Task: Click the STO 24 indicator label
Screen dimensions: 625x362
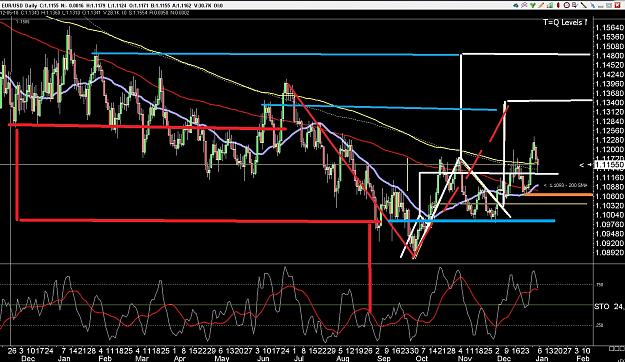Action: tap(609, 306)
